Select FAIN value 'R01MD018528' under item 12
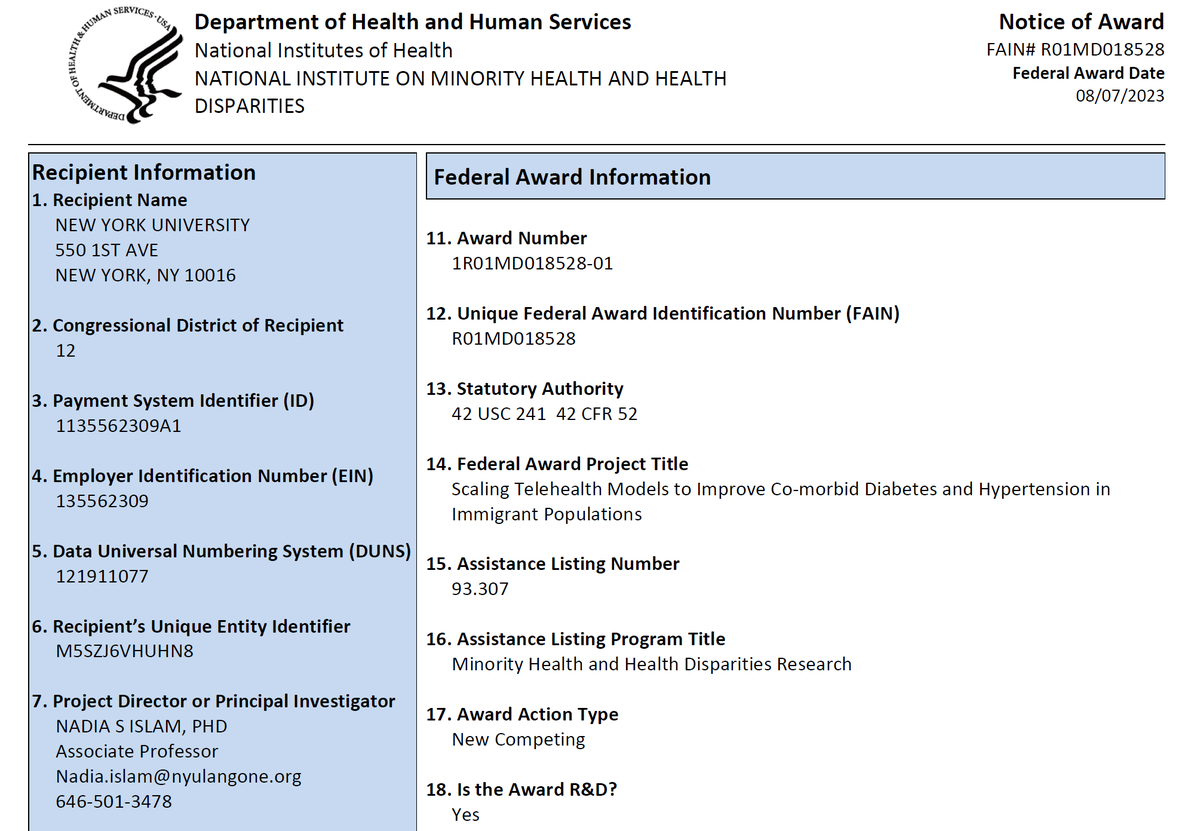Screen dimensions: 1200x831 [x=514, y=339]
